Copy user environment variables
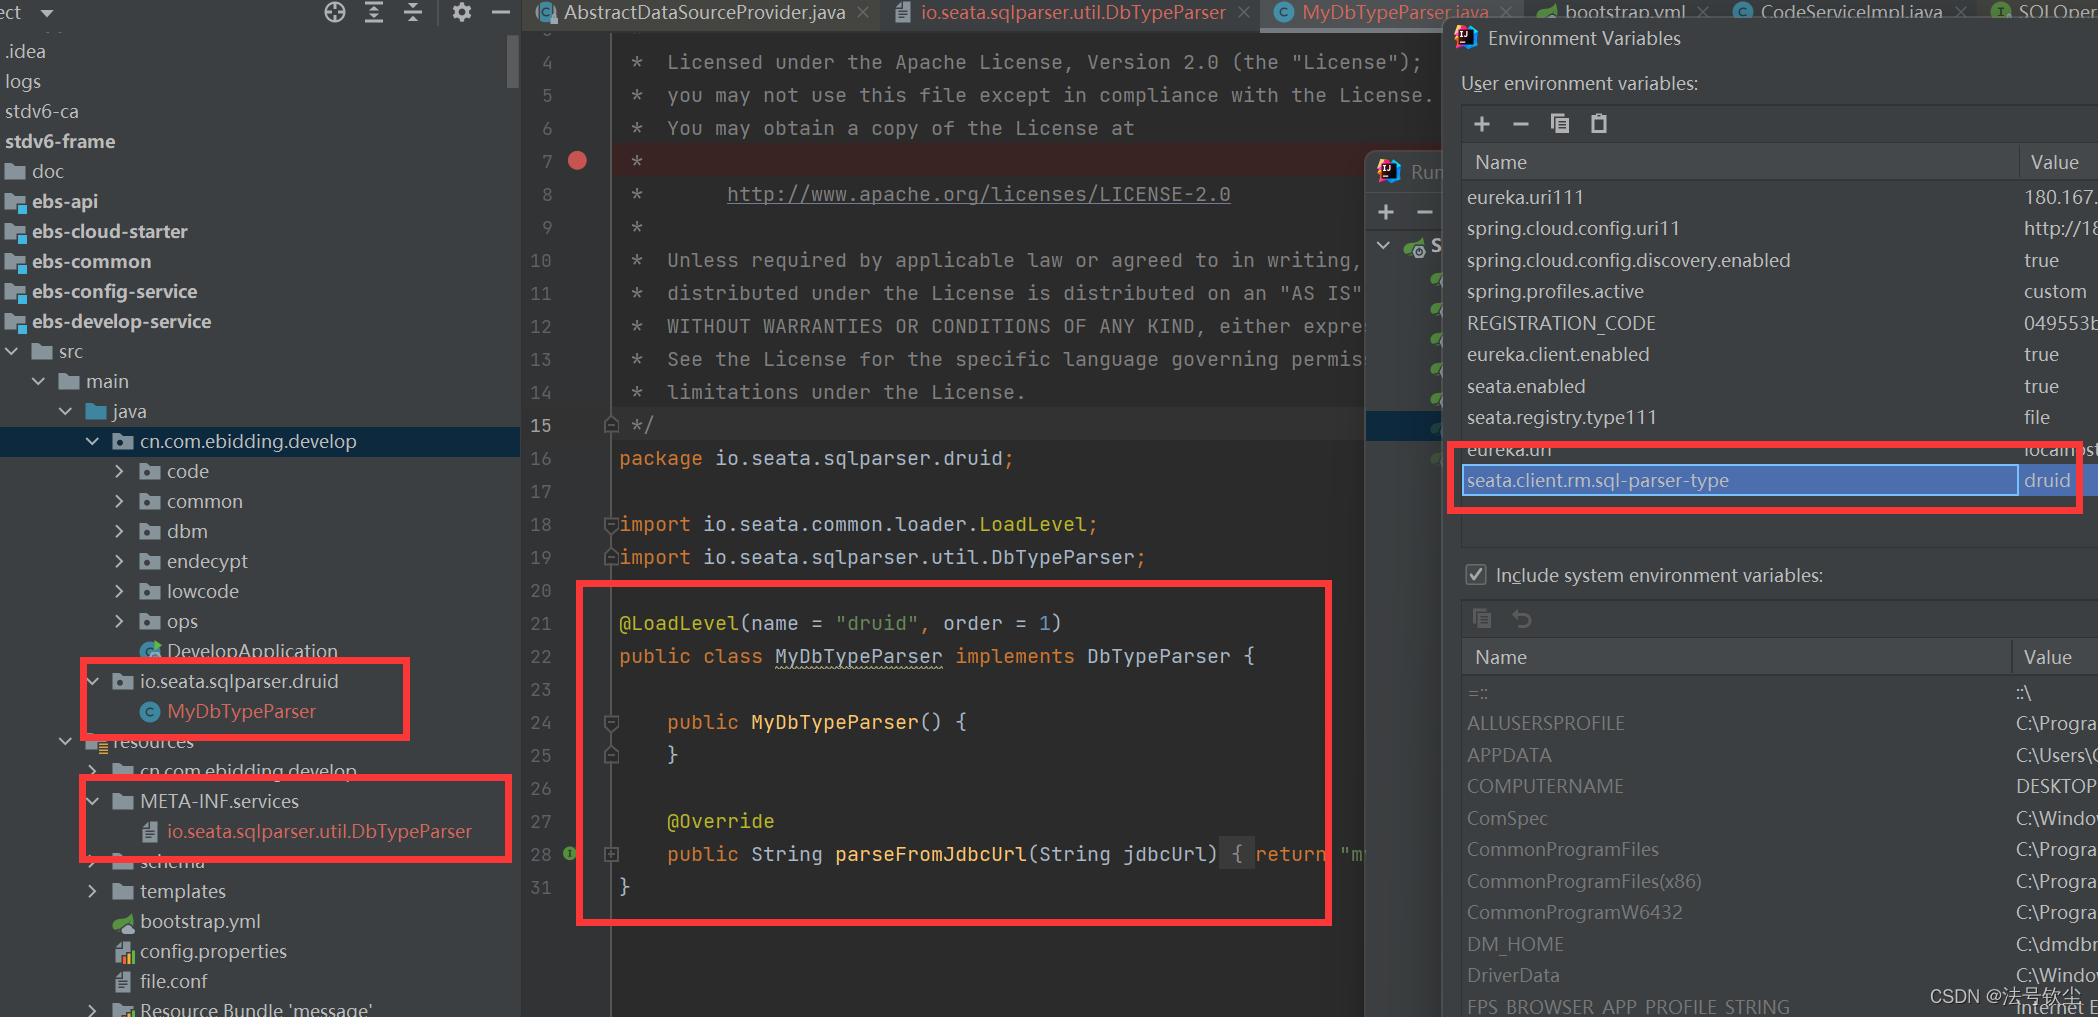Image resolution: width=2098 pixels, height=1017 pixels. coord(1560,123)
